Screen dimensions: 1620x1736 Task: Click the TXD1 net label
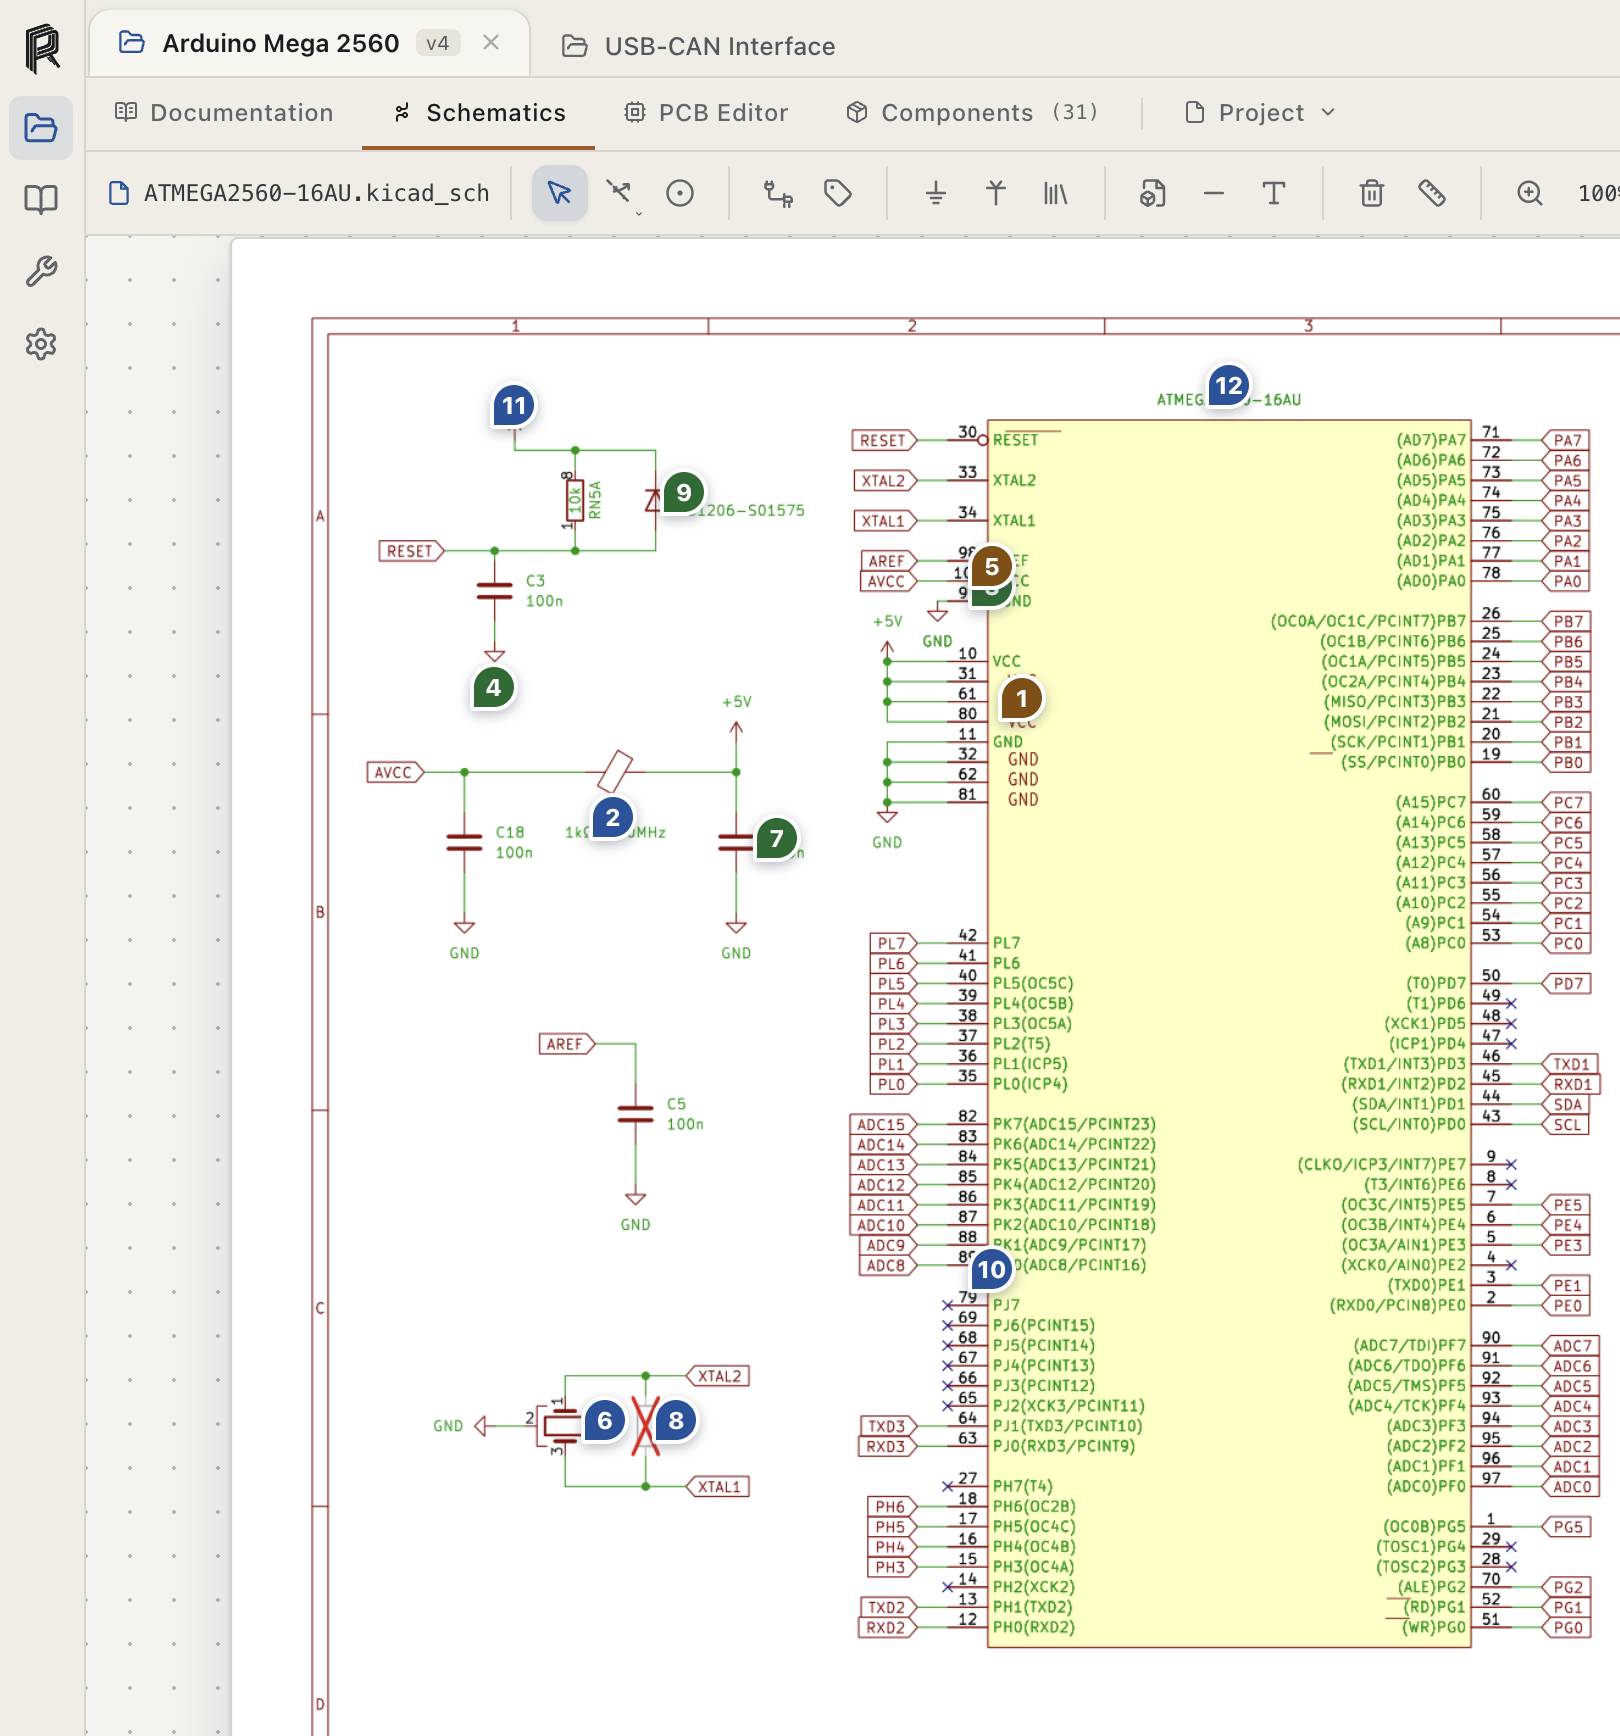pyautogui.click(x=1570, y=1064)
